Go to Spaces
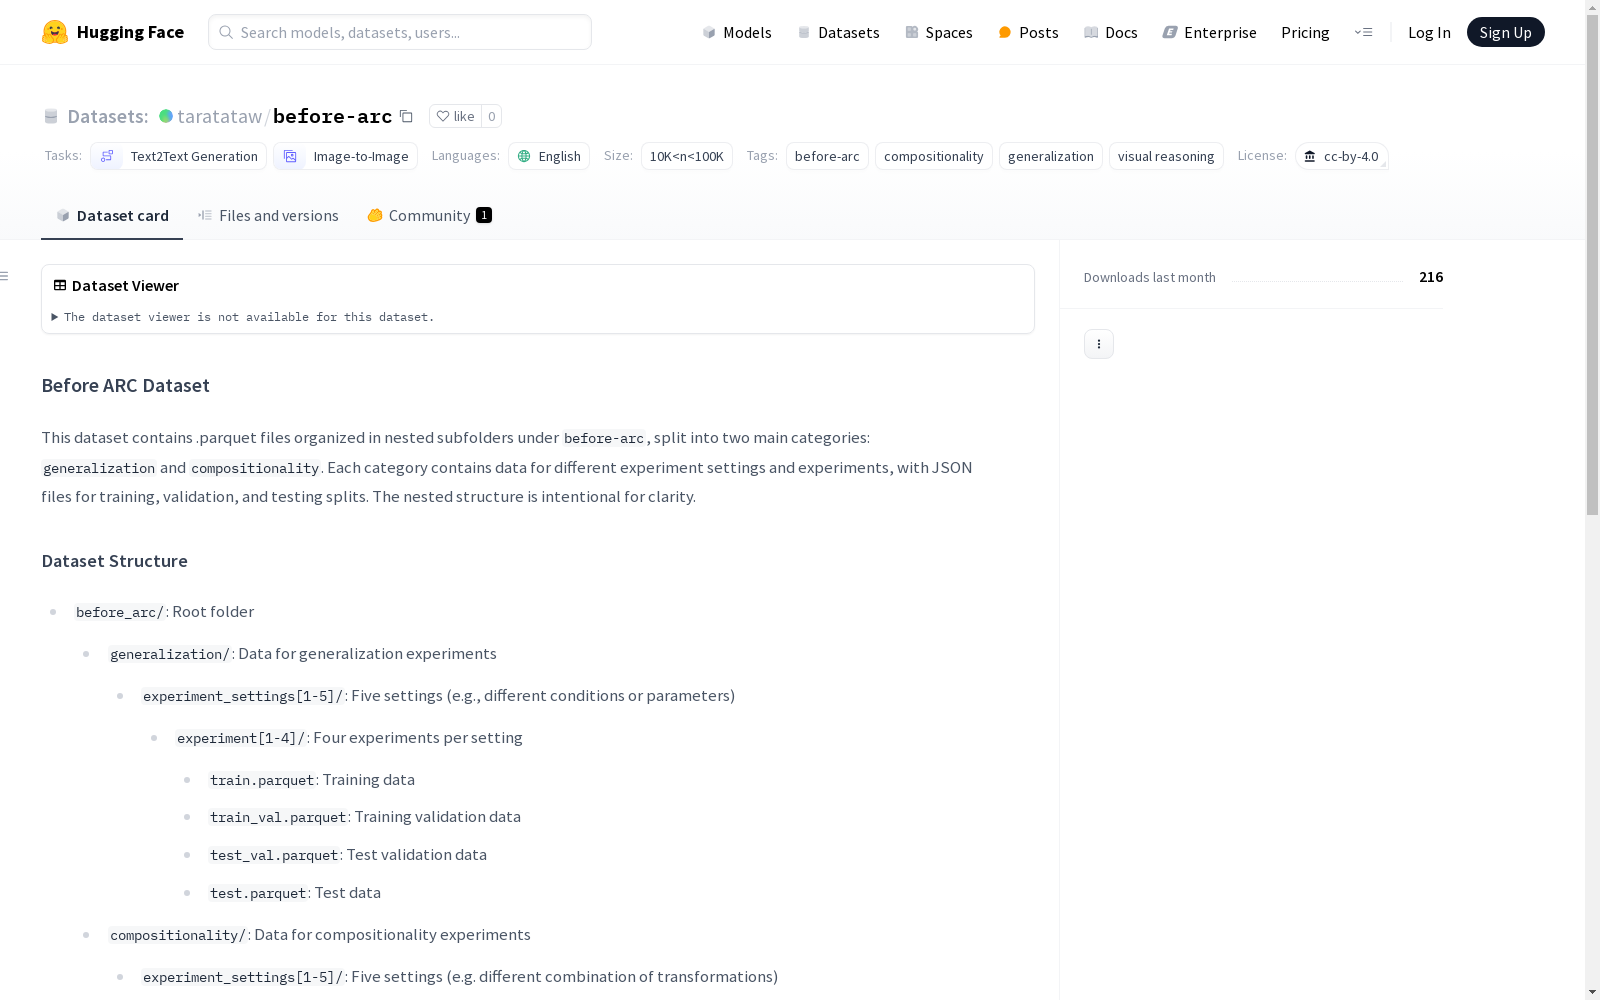The height and width of the screenshot is (1000, 1600). coord(938,32)
